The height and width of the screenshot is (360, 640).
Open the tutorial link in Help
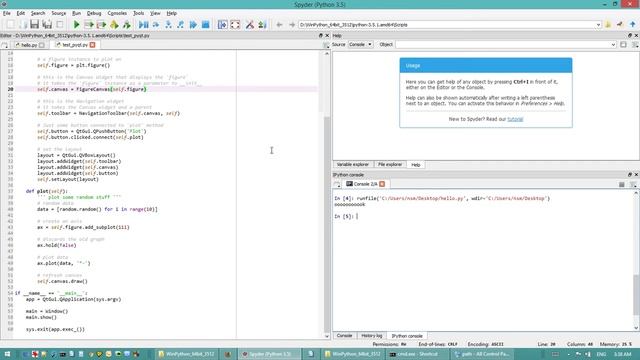point(515,119)
